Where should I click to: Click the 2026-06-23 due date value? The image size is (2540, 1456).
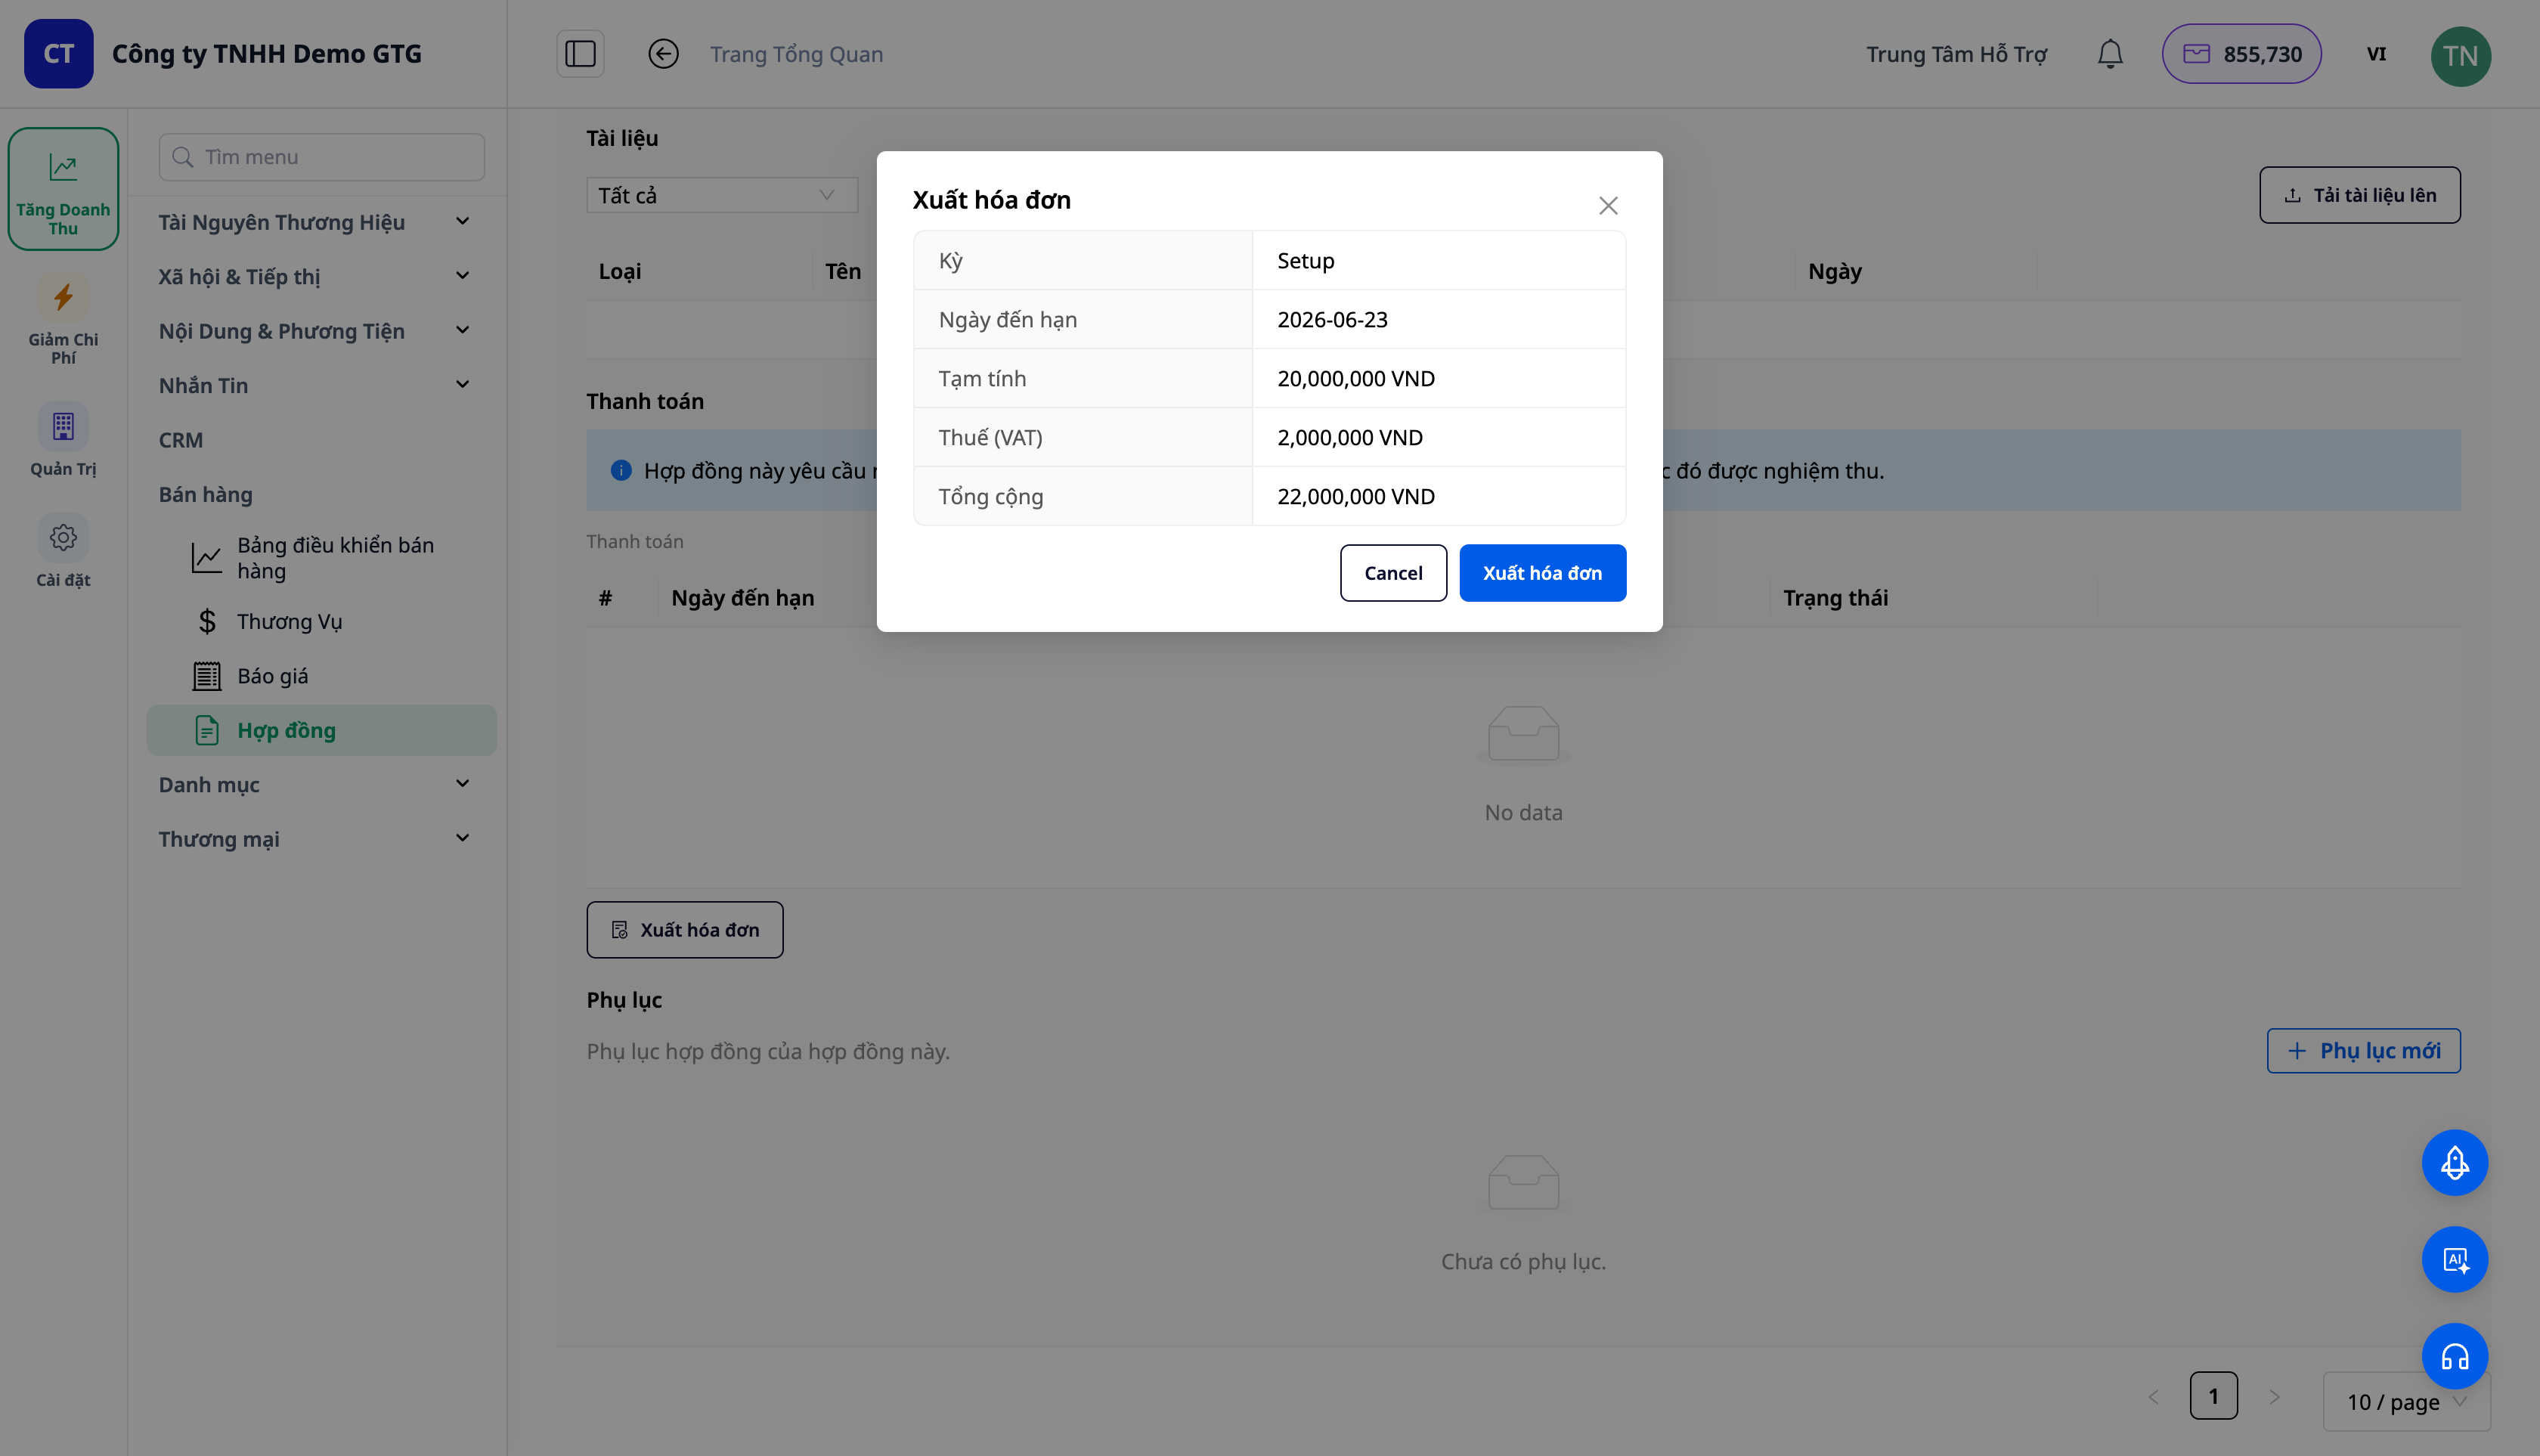1332,319
